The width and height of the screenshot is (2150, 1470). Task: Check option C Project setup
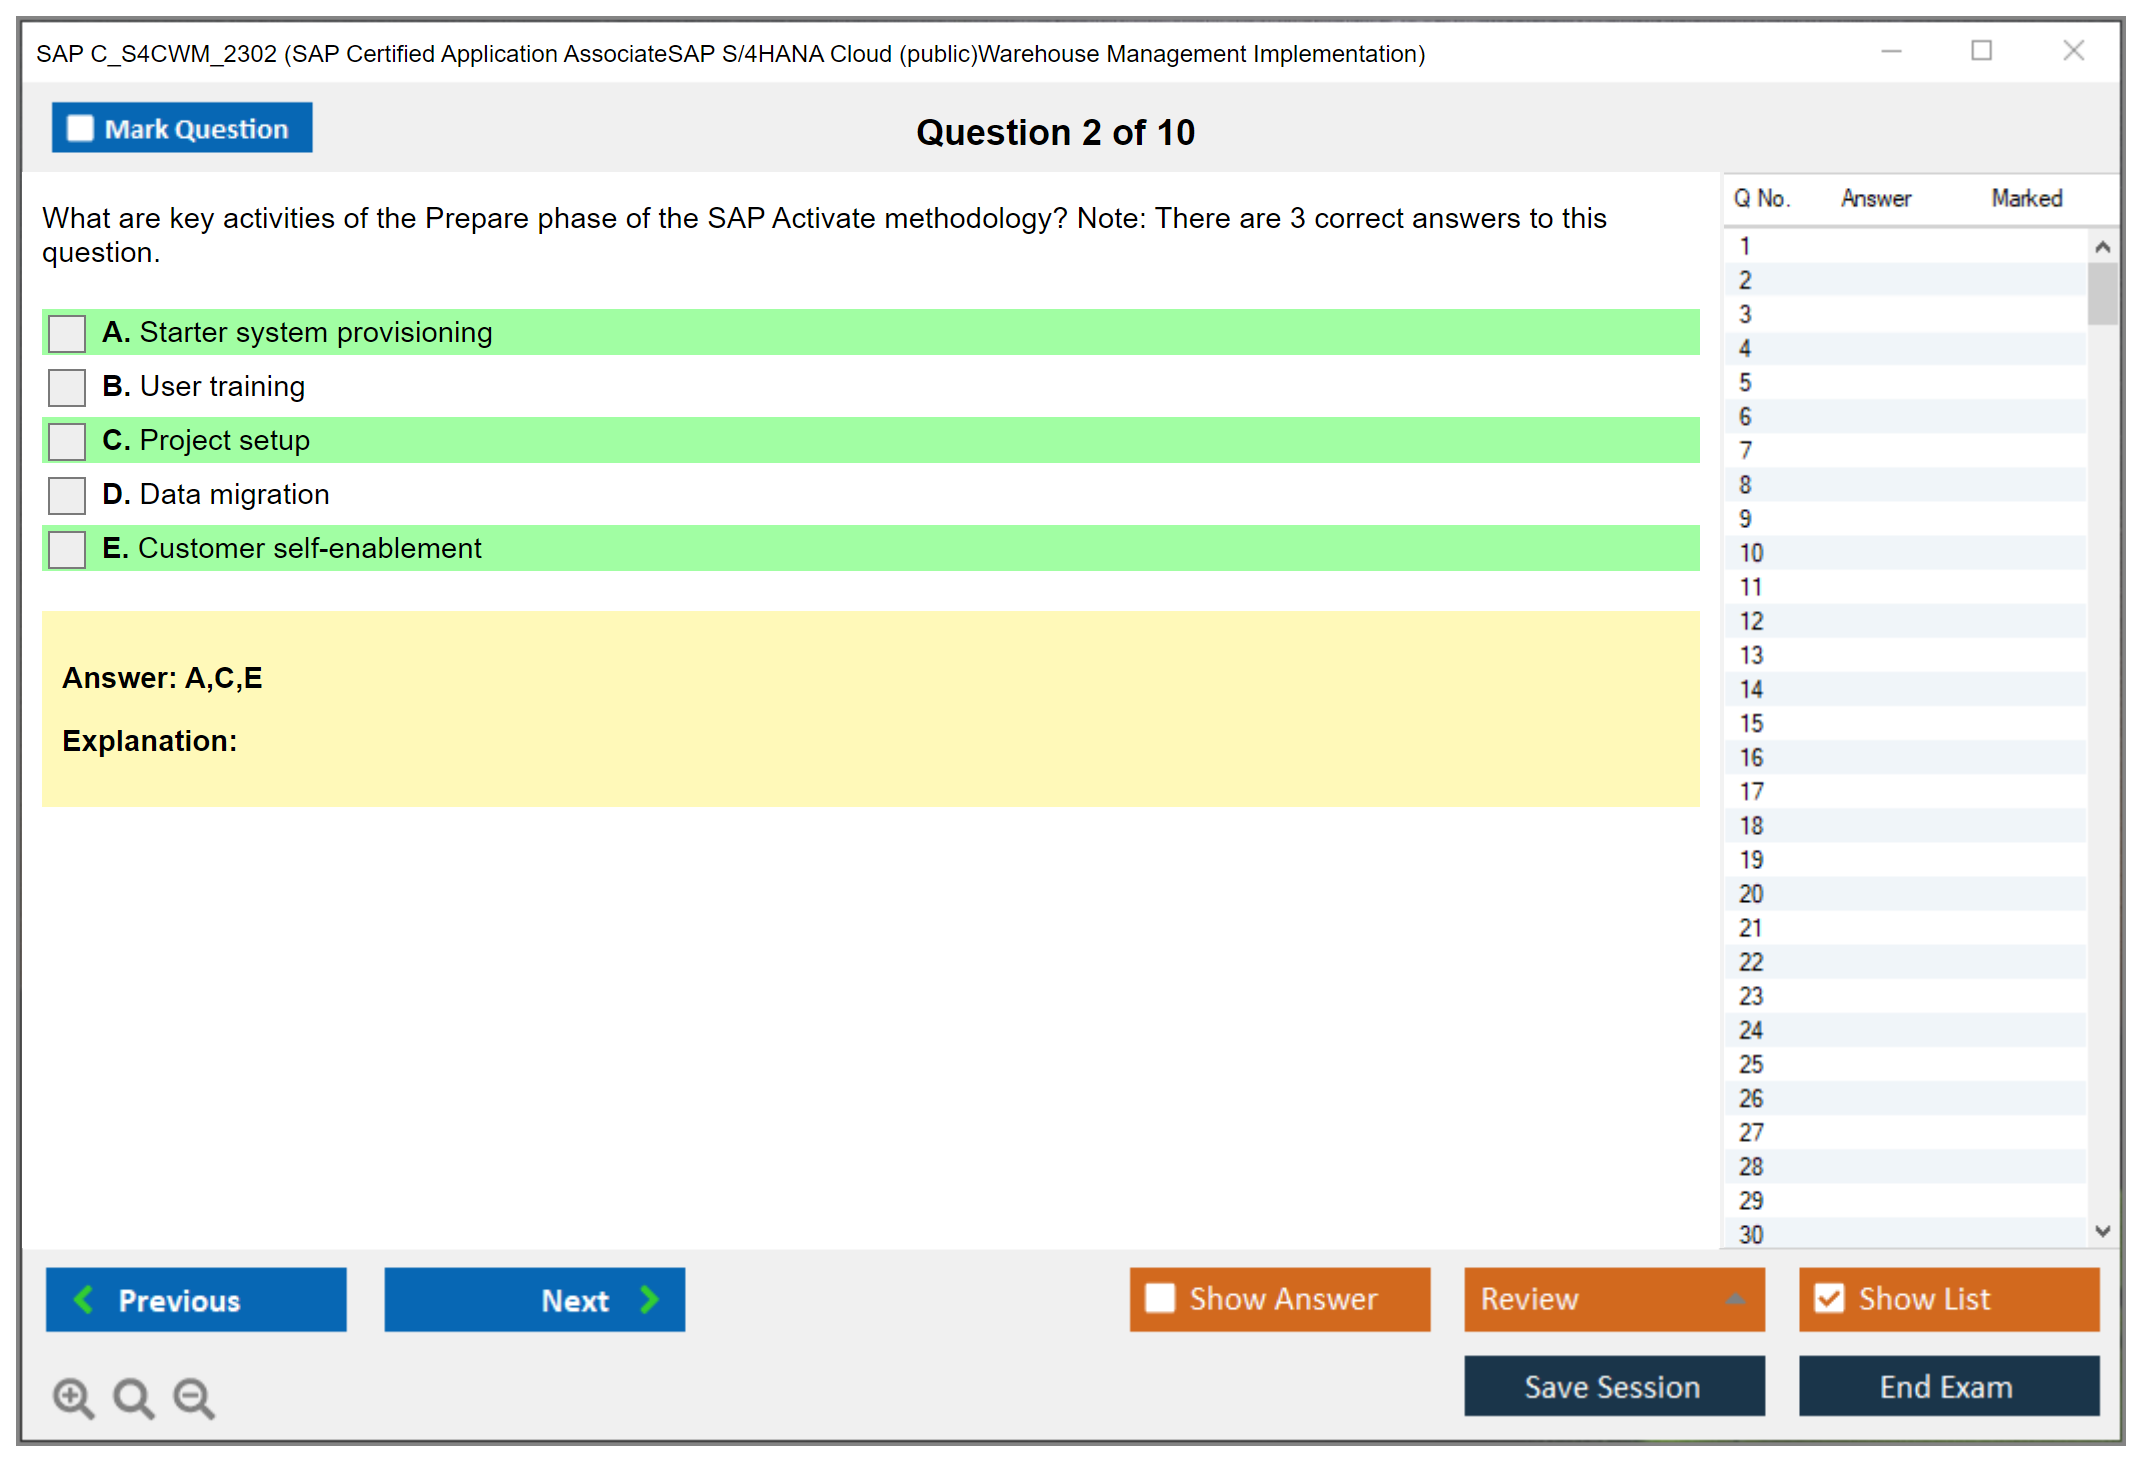click(x=67, y=442)
